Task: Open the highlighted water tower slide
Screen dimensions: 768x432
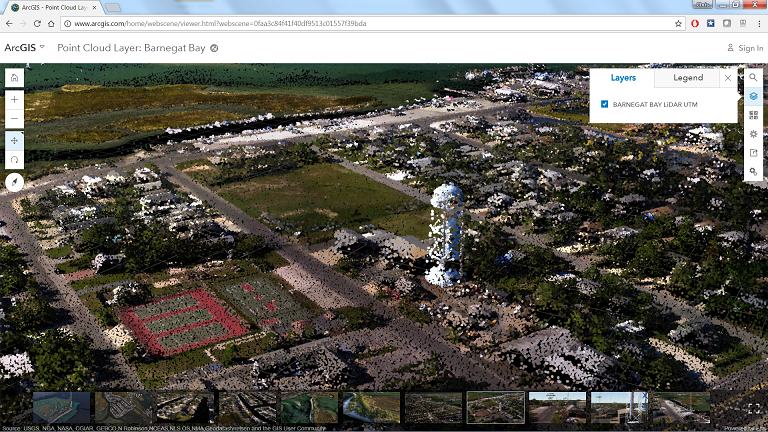Action: tap(496, 408)
